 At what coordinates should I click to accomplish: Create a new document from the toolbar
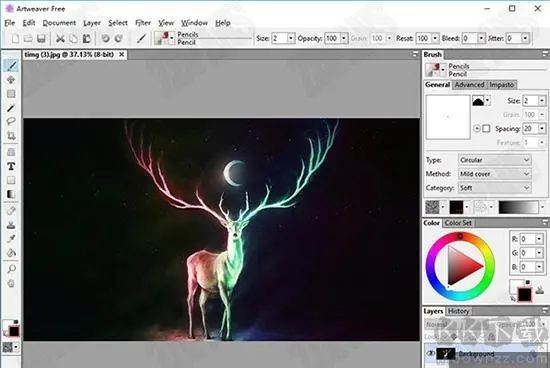coord(15,38)
